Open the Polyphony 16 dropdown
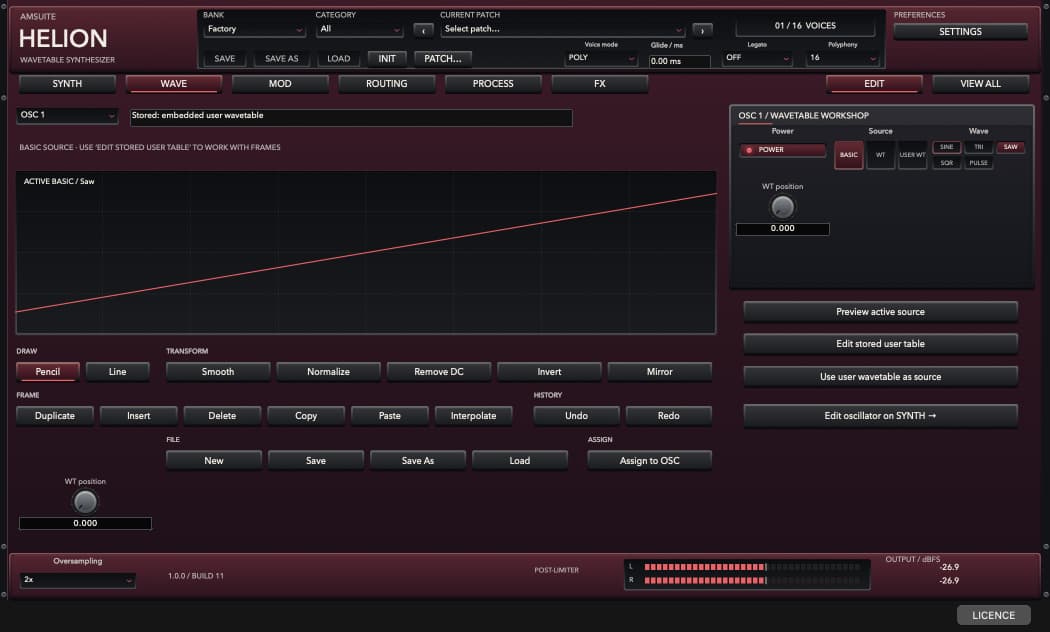The width and height of the screenshot is (1050, 632). coord(842,58)
